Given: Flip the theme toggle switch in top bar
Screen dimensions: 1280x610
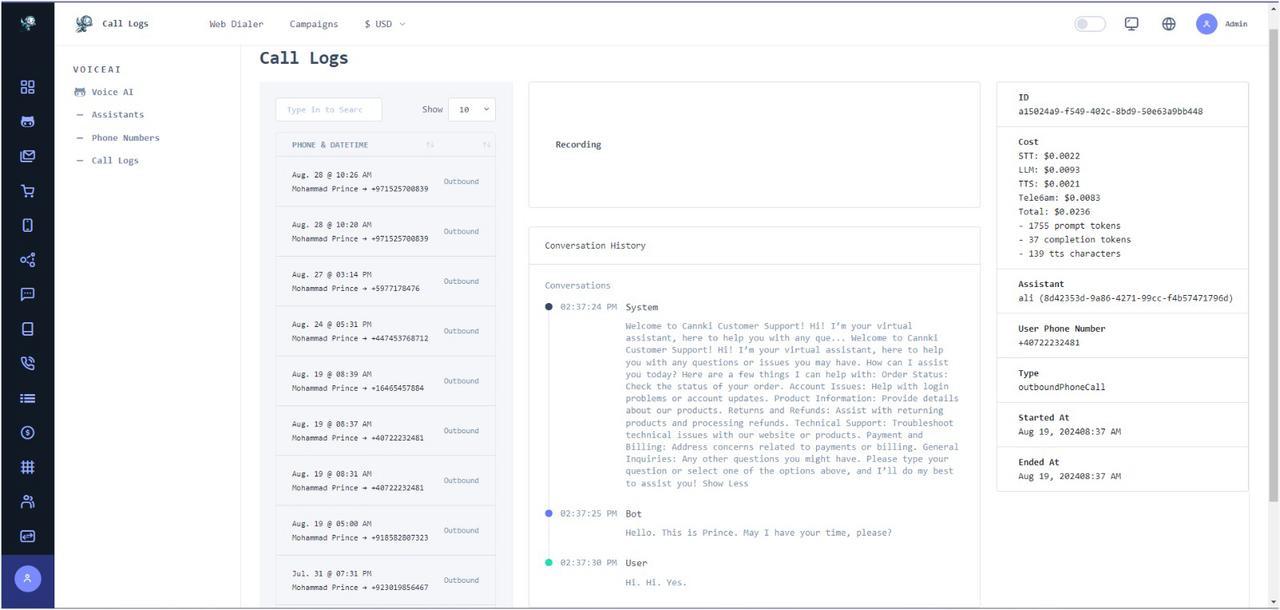Looking at the screenshot, I should point(1089,23).
